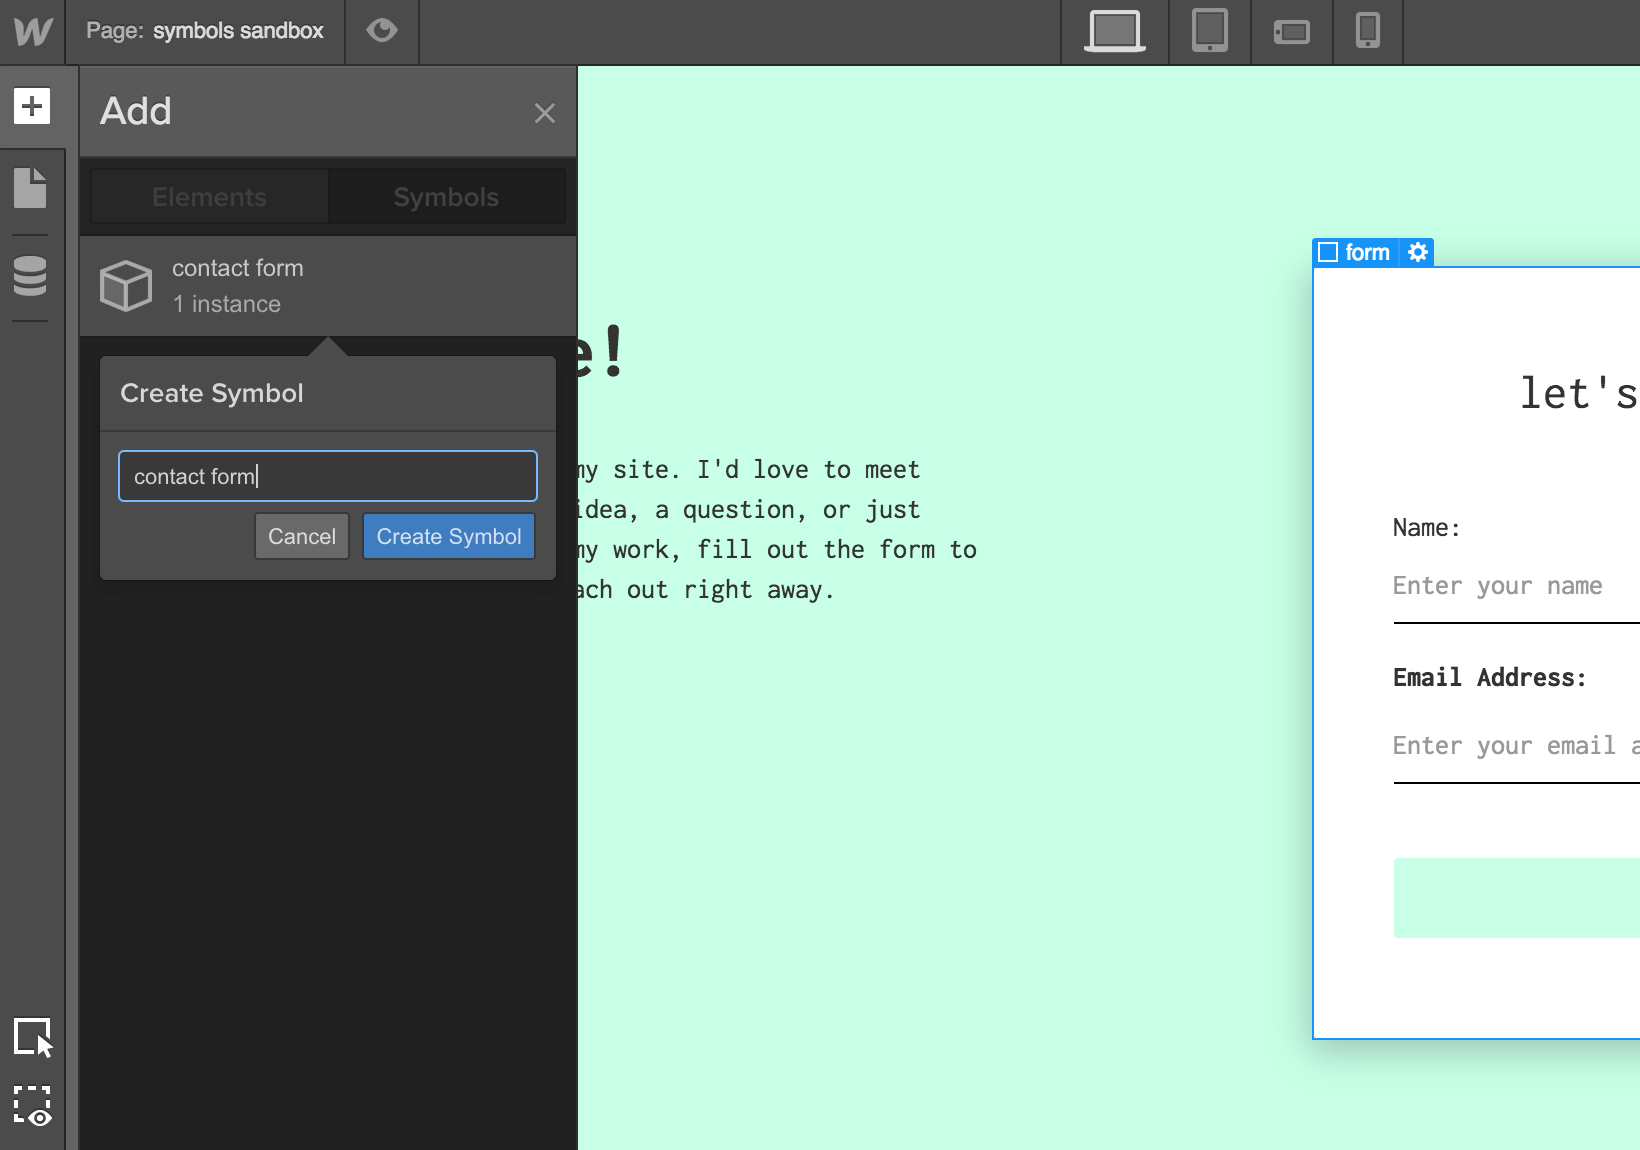
Task: Switch to desktop viewport
Action: 1115,31
